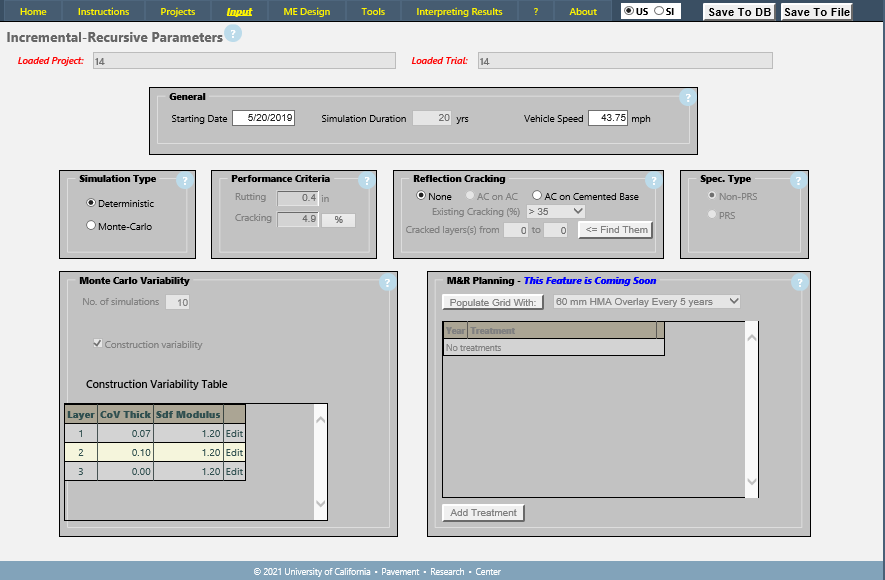Viewport: 885px width, 580px height.
Task: Click Edit link for layer 2
Action: (234, 452)
